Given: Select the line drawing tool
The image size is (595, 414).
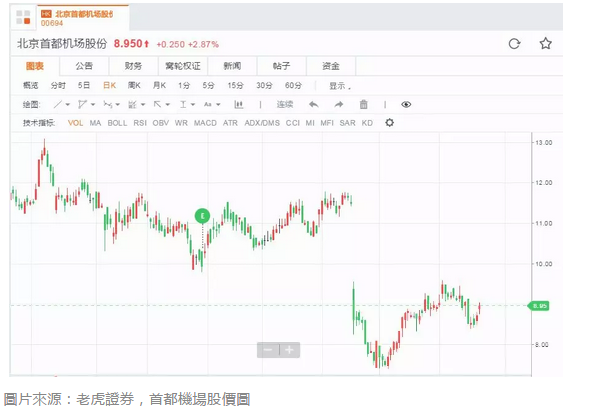Looking at the screenshot, I should pyautogui.click(x=58, y=104).
